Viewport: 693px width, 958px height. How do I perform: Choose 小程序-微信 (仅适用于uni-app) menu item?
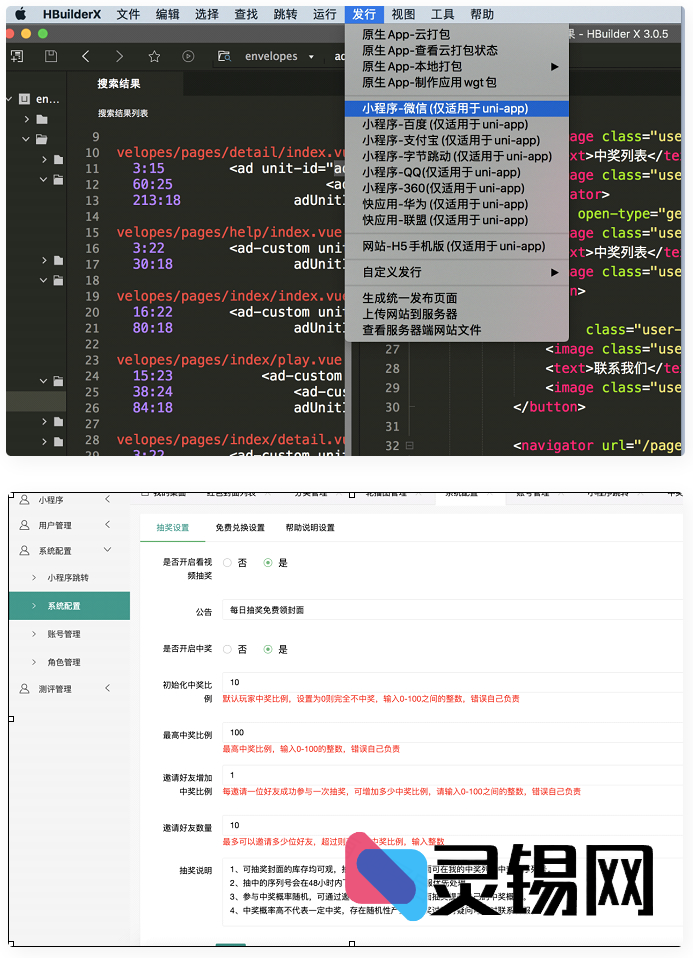tap(445, 108)
